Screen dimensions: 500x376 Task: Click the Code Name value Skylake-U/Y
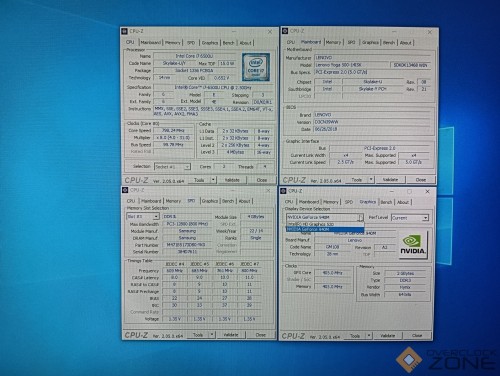[x=174, y=63]
